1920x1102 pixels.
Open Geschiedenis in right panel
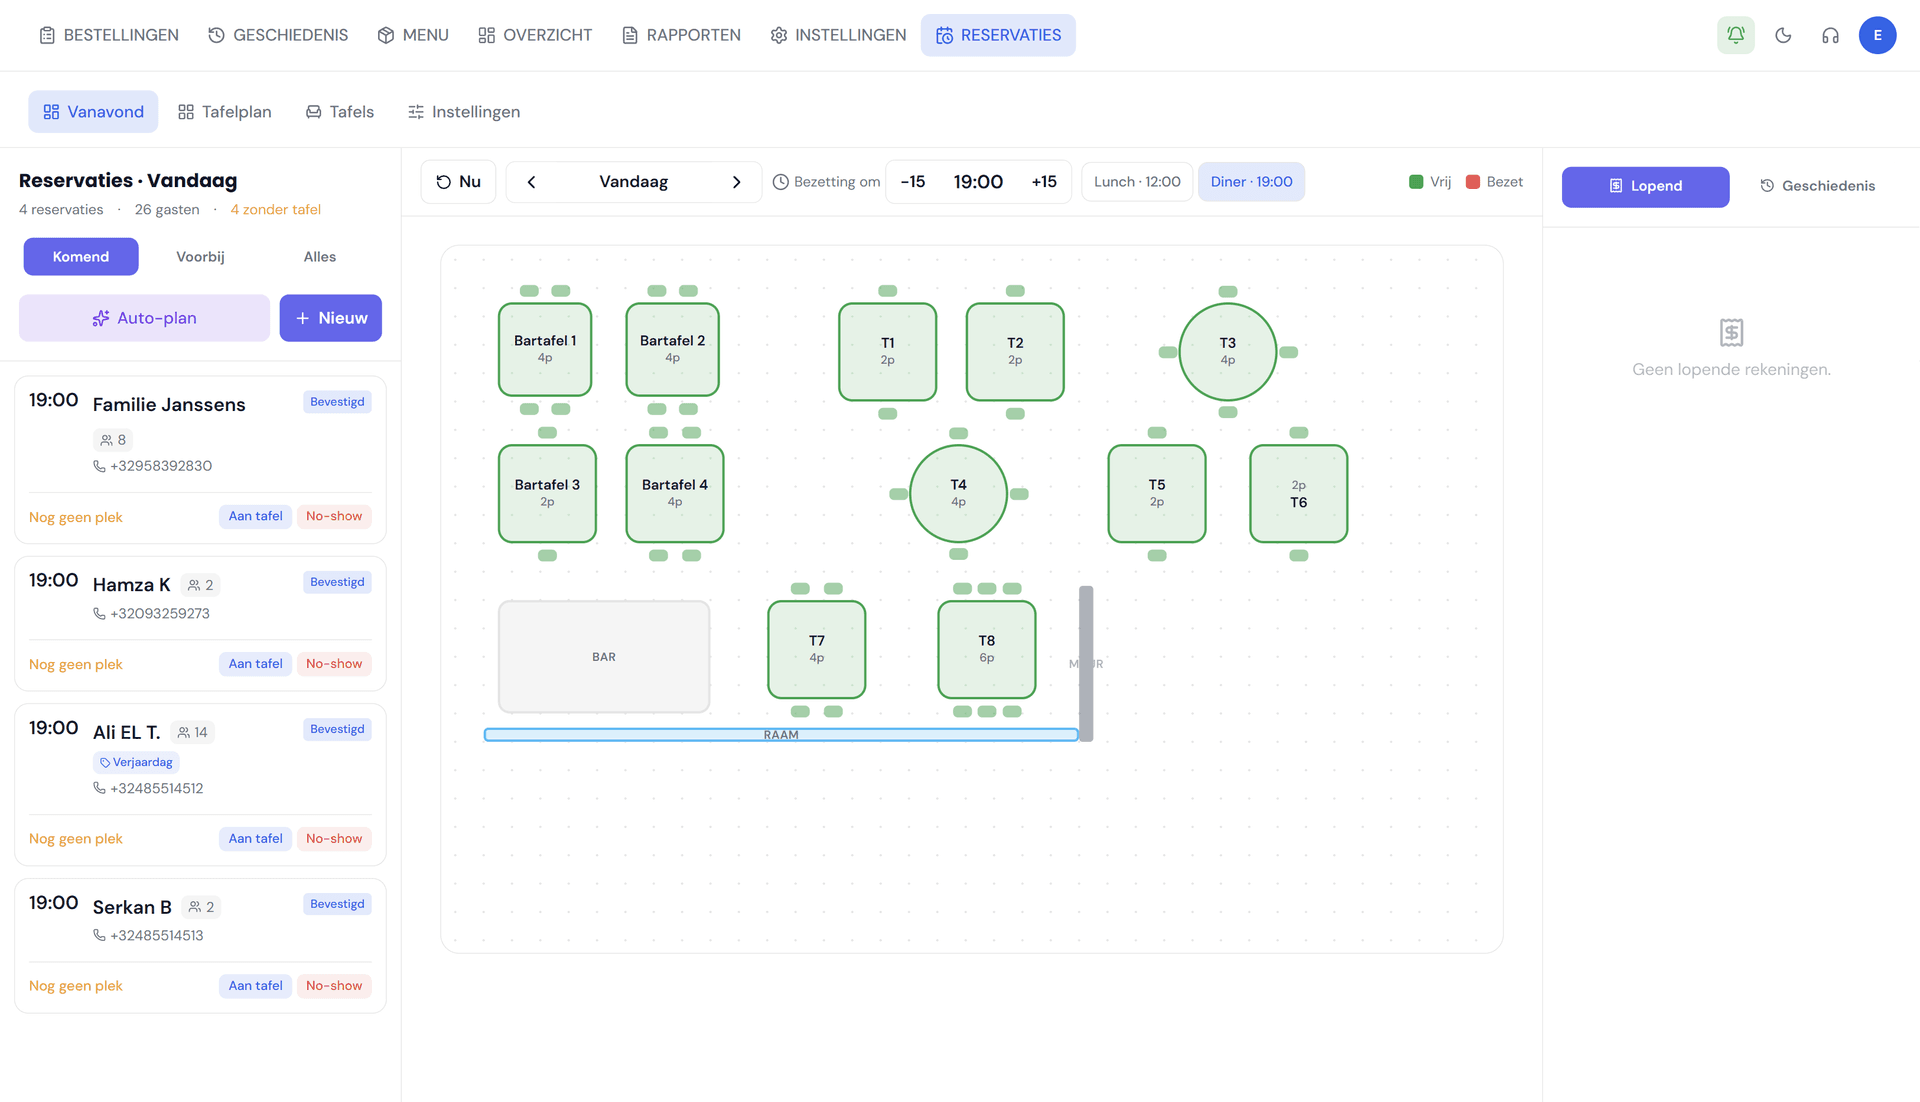[1817, 187]
